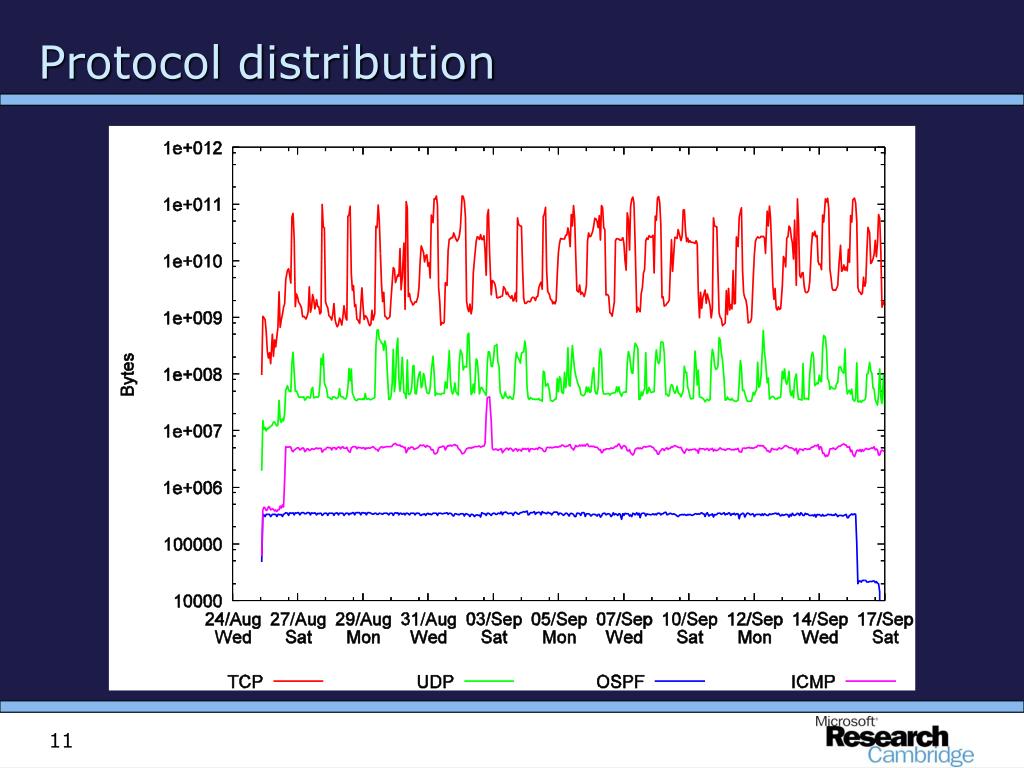
Task: Click the 'Protocol distribution' slide title
Action: pyautogui.click(x=266, y=63)
